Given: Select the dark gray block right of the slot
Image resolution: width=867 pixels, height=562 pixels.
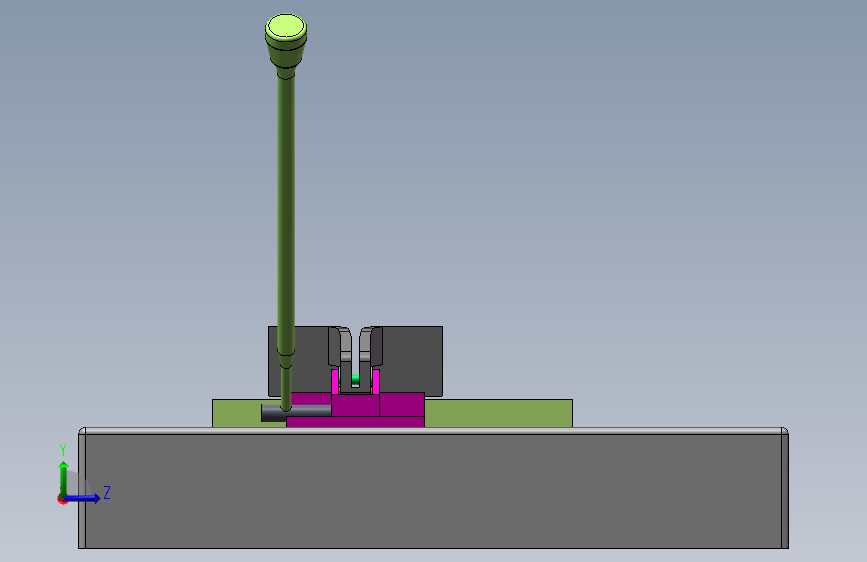Looking at the screenshot, I should 412,361.
